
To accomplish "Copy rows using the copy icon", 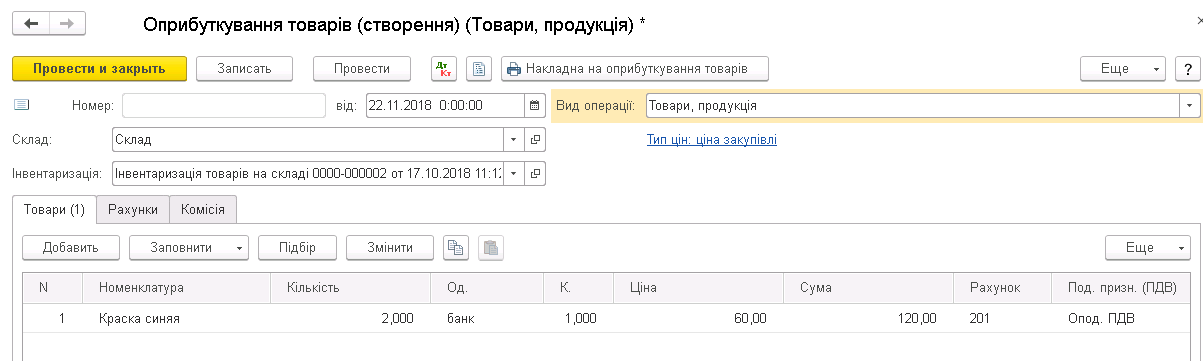I will pyautogui.click(x=456, y=247).
